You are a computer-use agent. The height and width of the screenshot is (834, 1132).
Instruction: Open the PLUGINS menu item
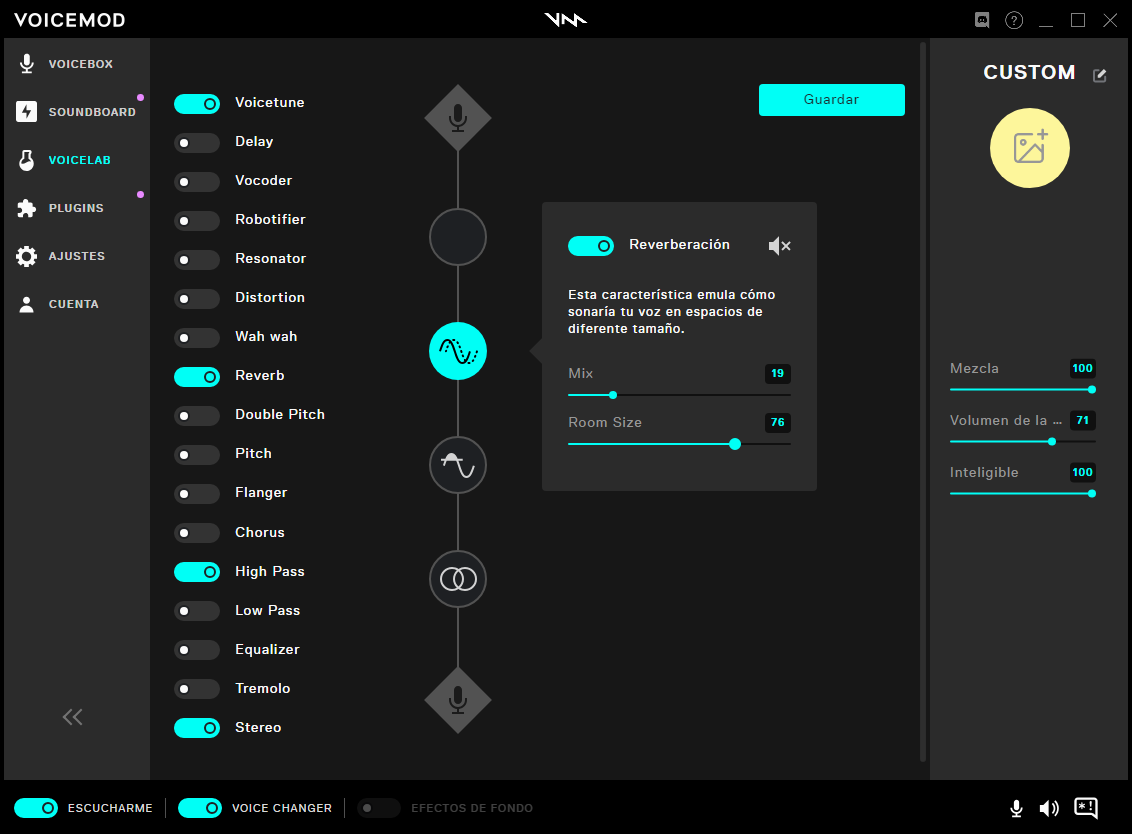77,208
